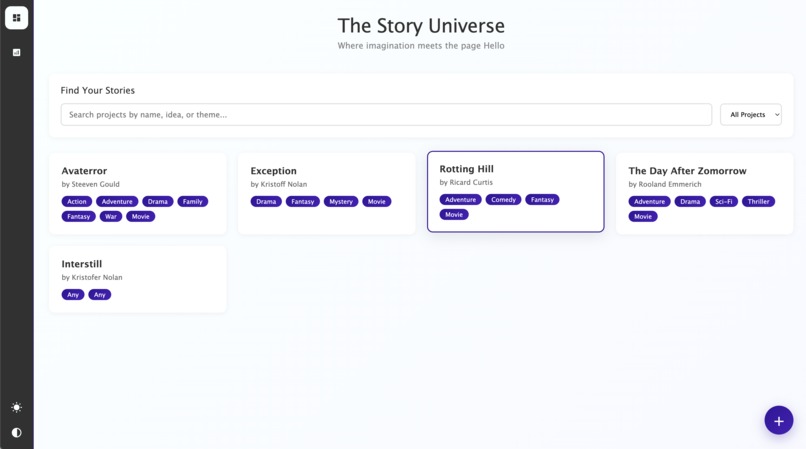Click author text by Rooland Emmerich
The image size is (806, 449).
click(665, 184)
